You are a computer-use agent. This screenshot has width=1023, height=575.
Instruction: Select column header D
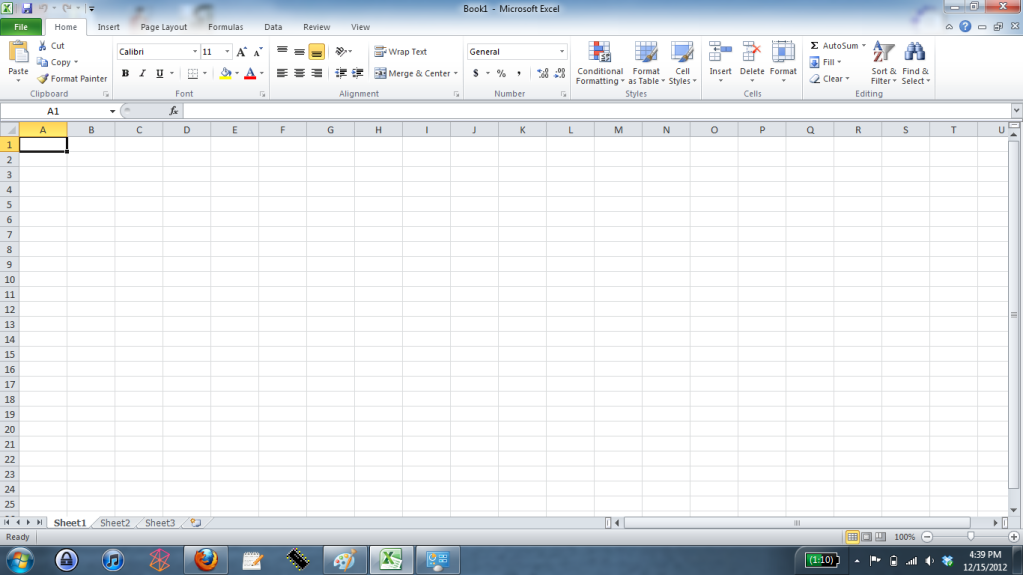[x=187, y=130]
